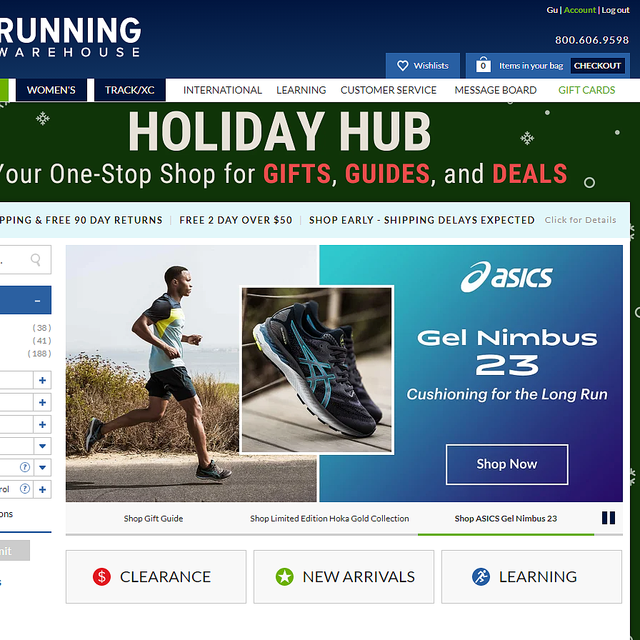The width and height of the screenshot is (640, 640).
Task: Click the phone number 800.606.9598
Action: [592, 40]
